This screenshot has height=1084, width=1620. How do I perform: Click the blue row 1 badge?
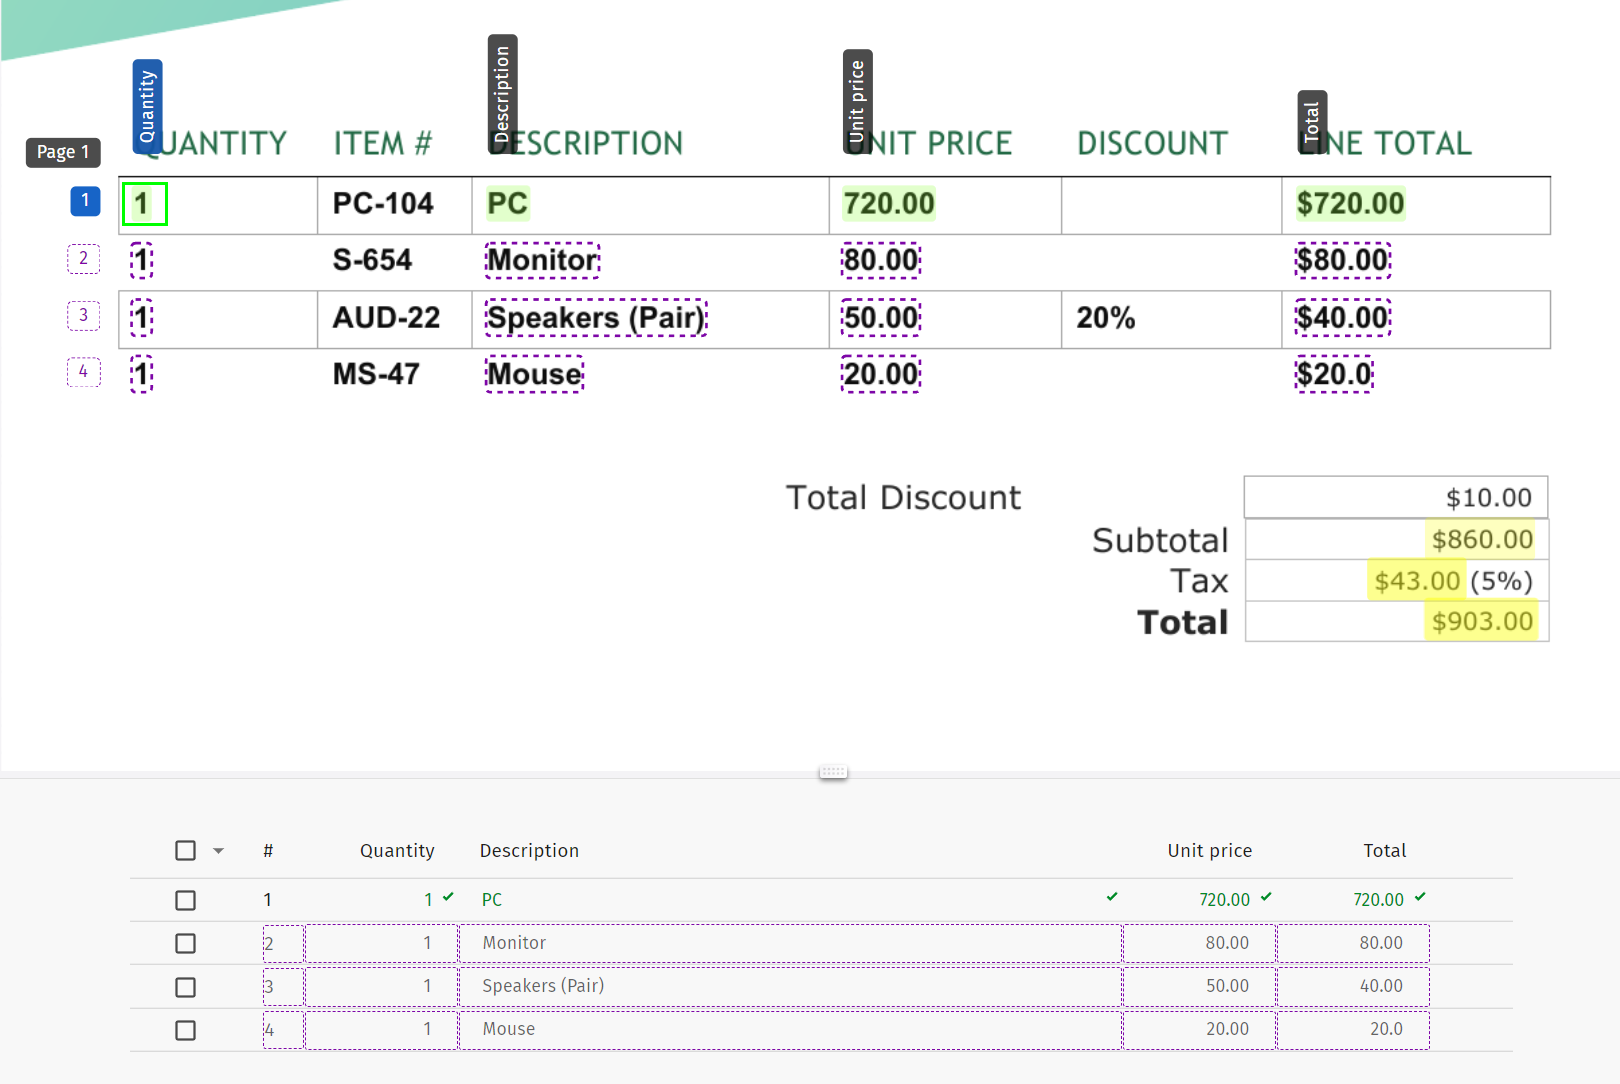[x=85, y=201]
